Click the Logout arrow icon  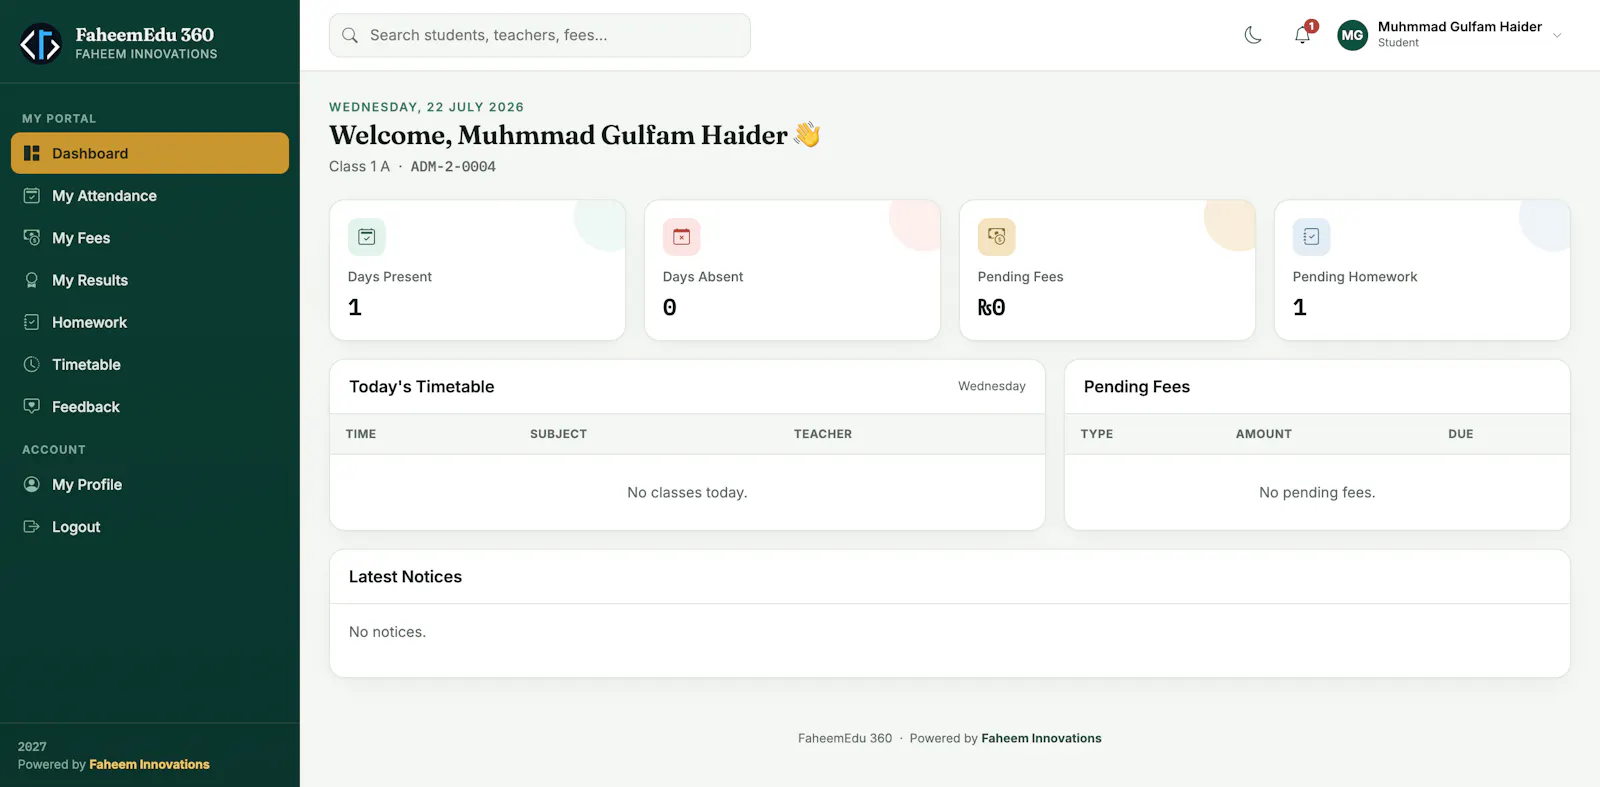coord(32,526)
